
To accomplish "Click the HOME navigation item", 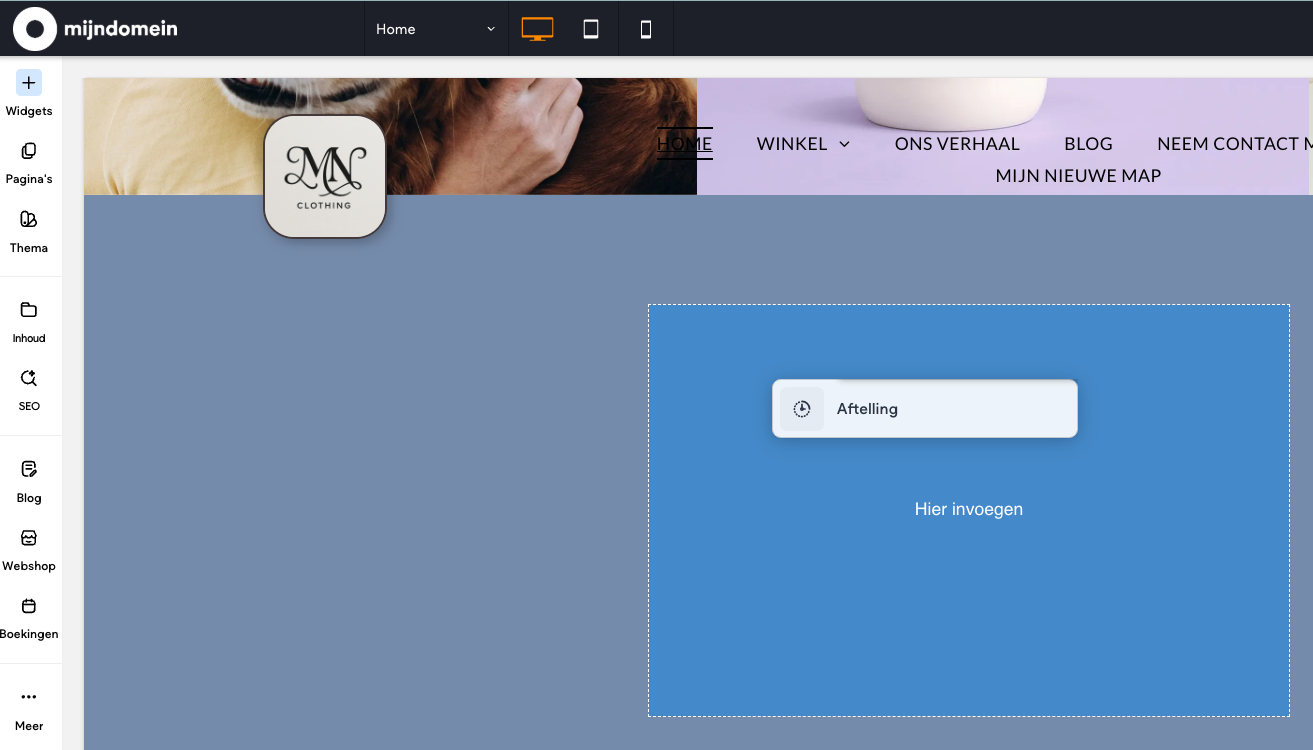I will click(x=684, y=144).
